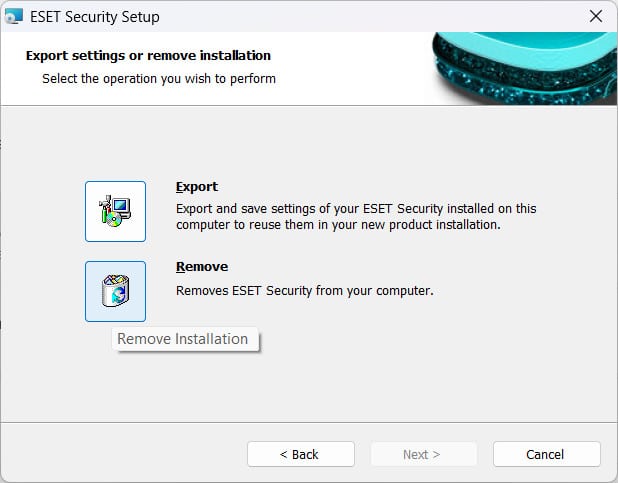Click the blue arrow on Remove bin icon

pyautogui.click(x=119, y=295)
